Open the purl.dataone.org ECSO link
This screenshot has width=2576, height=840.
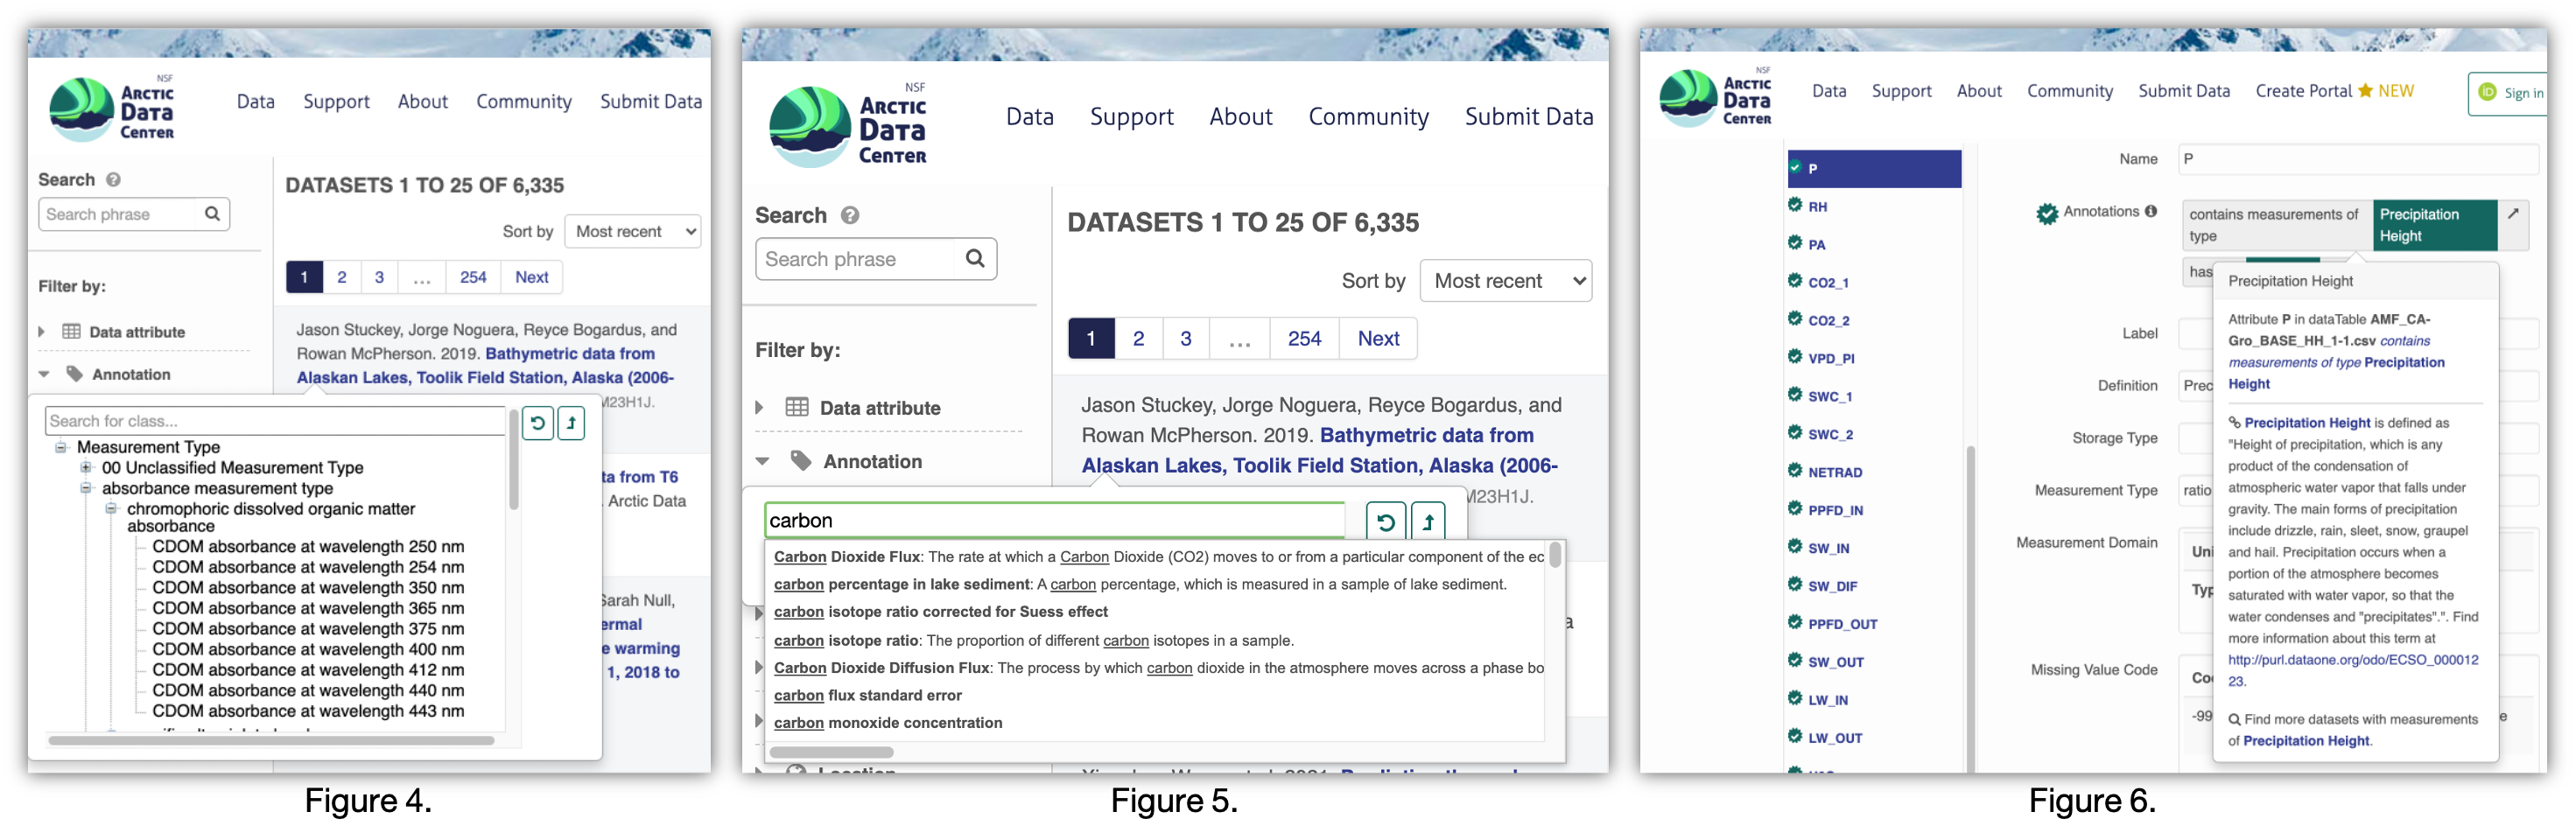[2352, 660]
